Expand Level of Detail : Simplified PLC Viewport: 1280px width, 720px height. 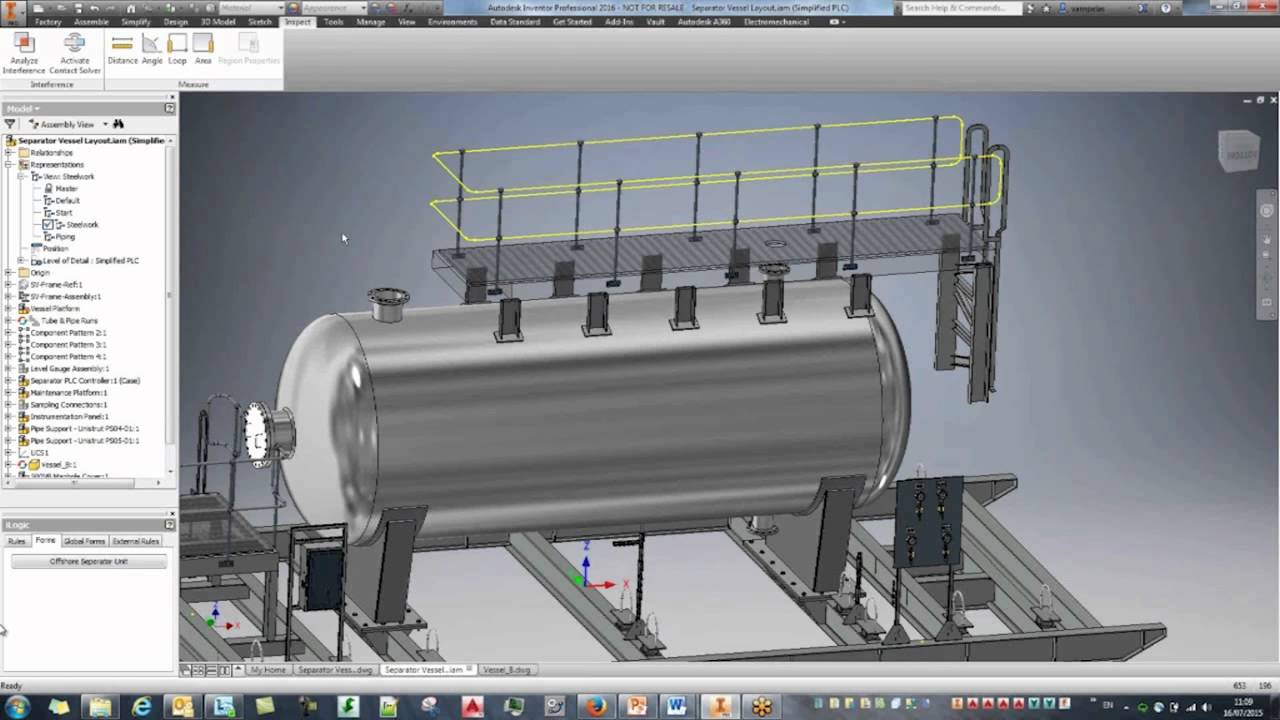tap(21, 261)
